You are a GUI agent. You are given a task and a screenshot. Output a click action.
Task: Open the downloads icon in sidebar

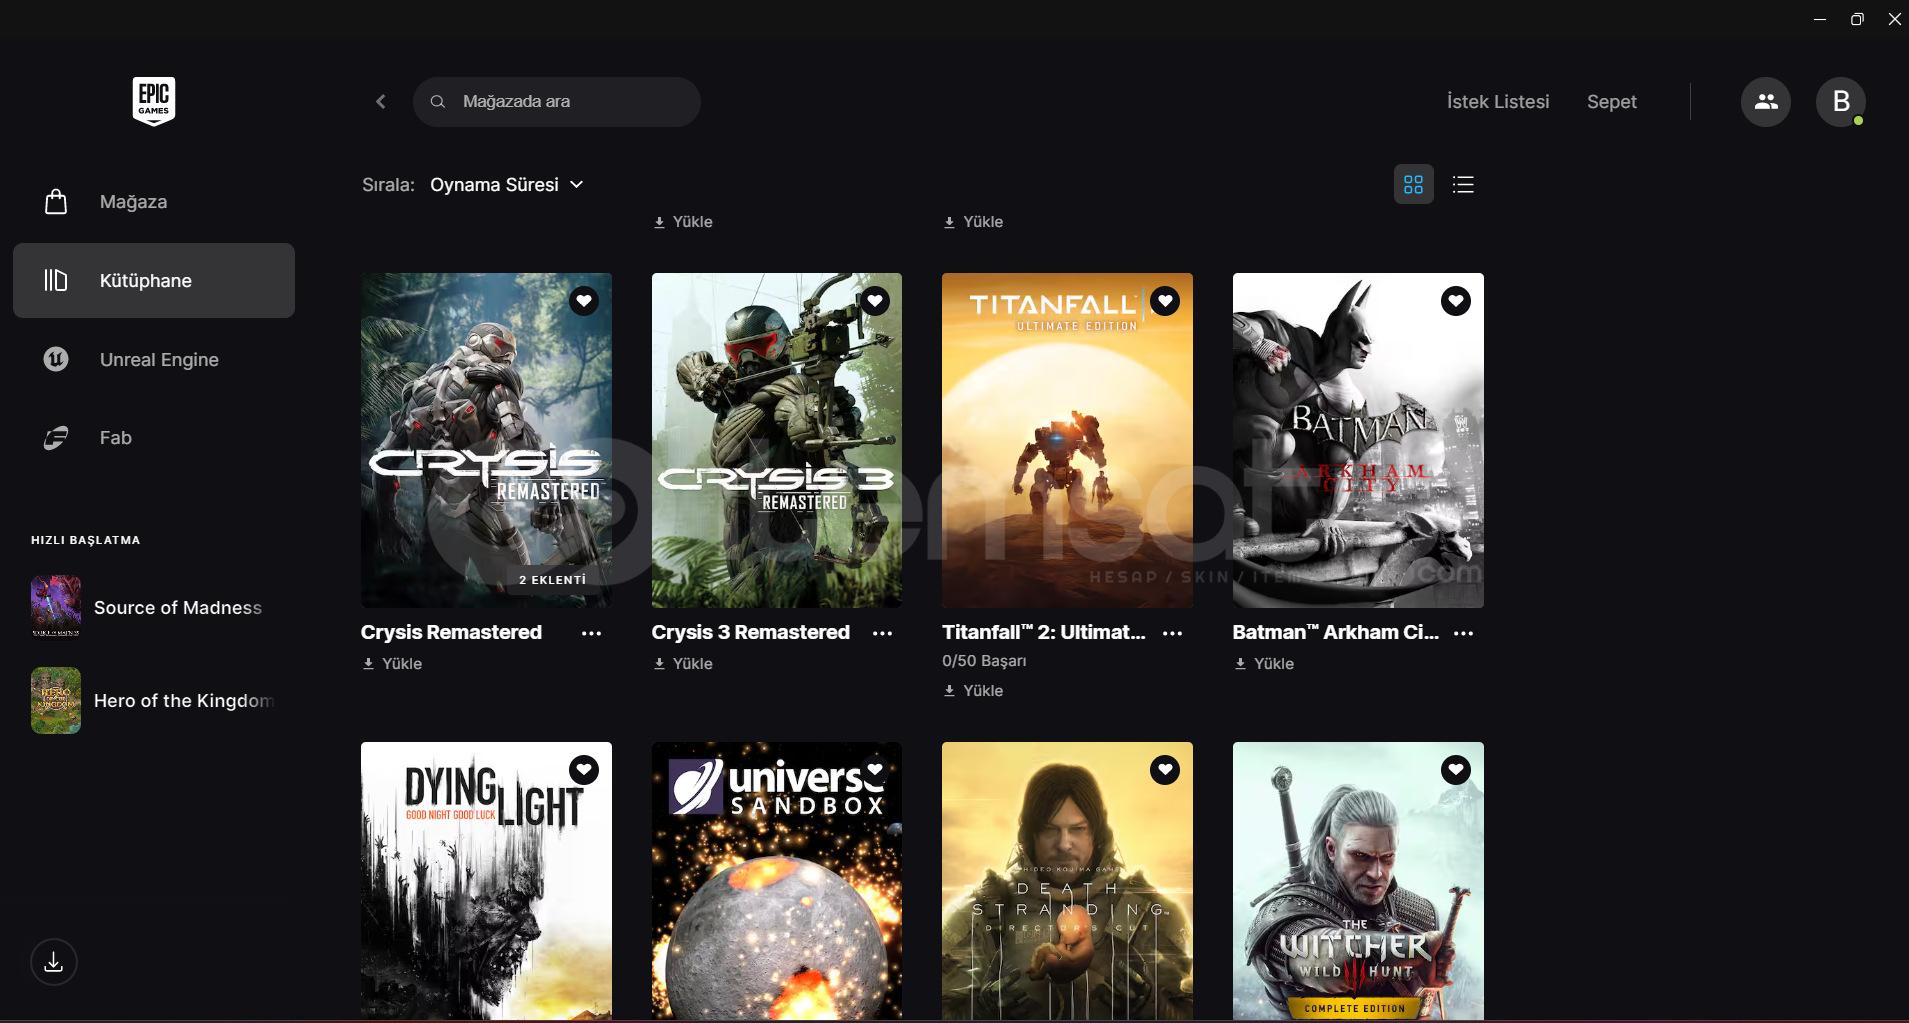54,962
